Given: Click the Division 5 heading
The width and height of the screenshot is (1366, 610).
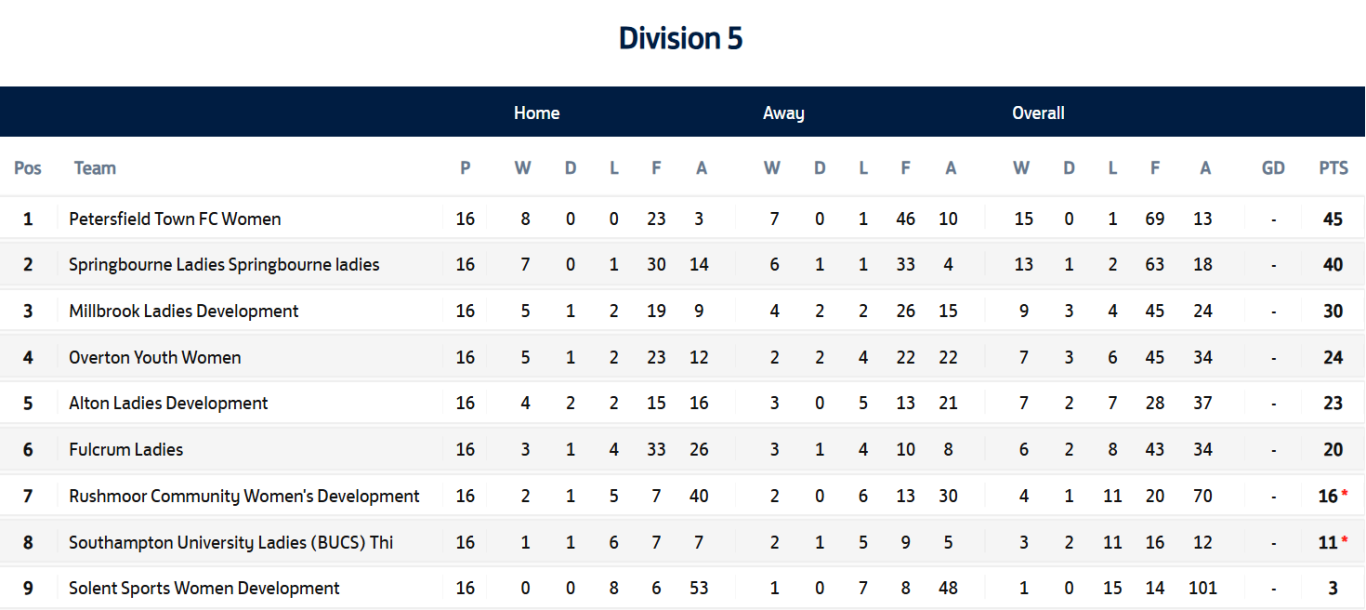Looking at the screenshot, I should point(681,39).
